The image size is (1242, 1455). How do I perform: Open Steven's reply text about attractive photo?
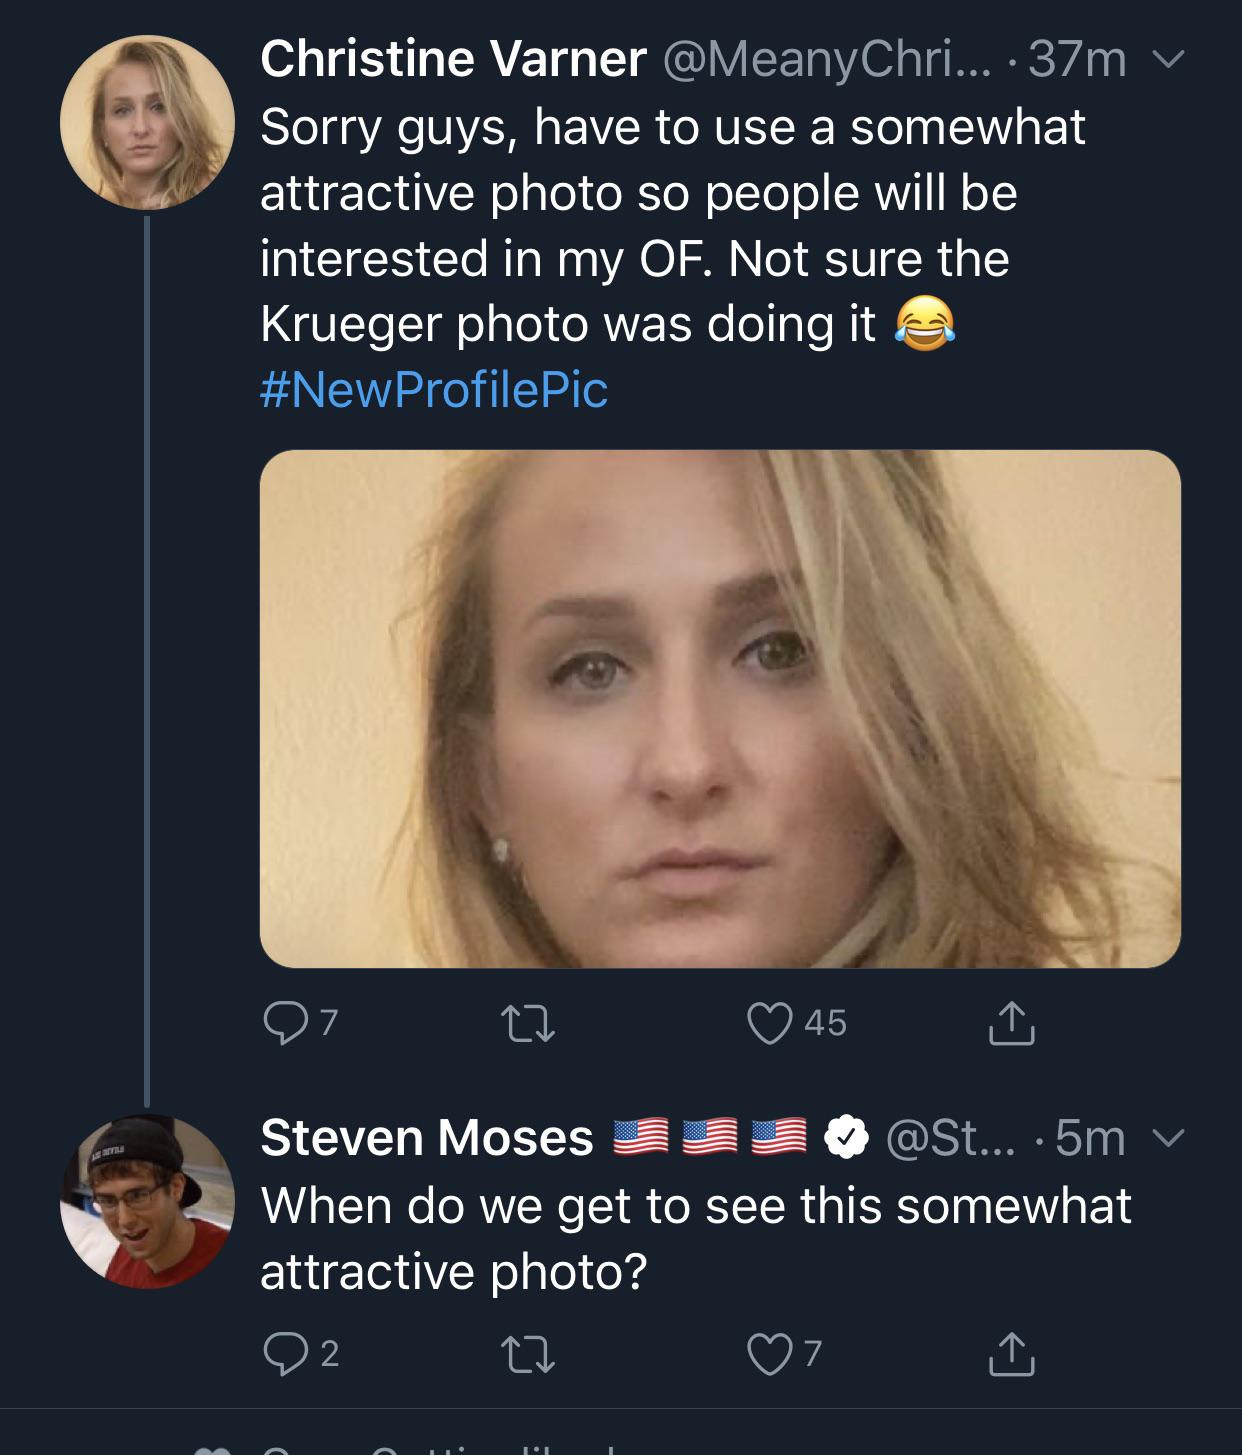click(695, 1238)
